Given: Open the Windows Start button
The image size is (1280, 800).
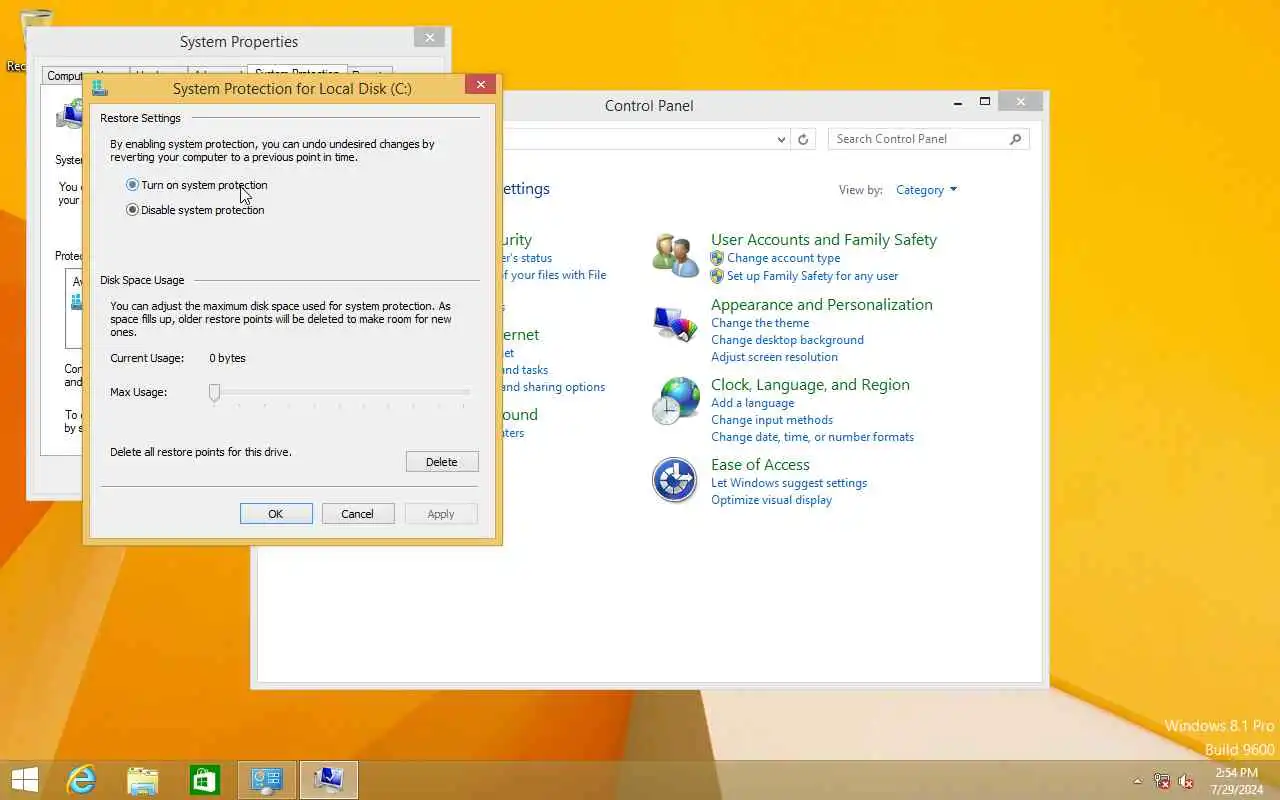Looking at the screenshot, I should click(25, 780).
